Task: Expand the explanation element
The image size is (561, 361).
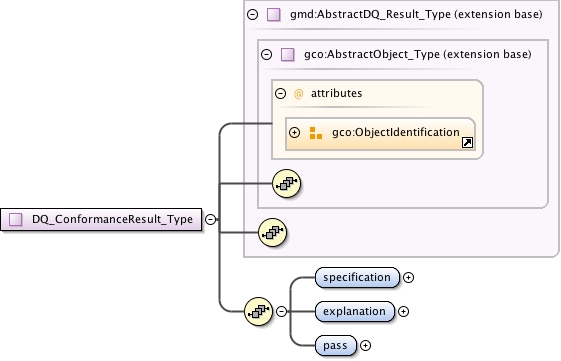Action: click(404, 311)
